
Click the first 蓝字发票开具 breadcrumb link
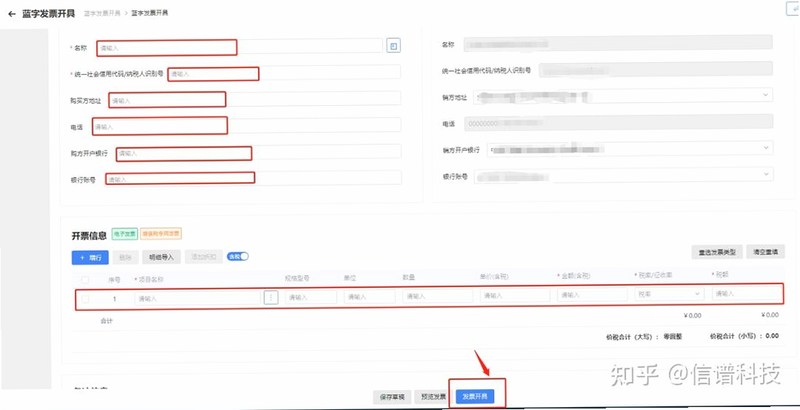(x=102, y=13)
